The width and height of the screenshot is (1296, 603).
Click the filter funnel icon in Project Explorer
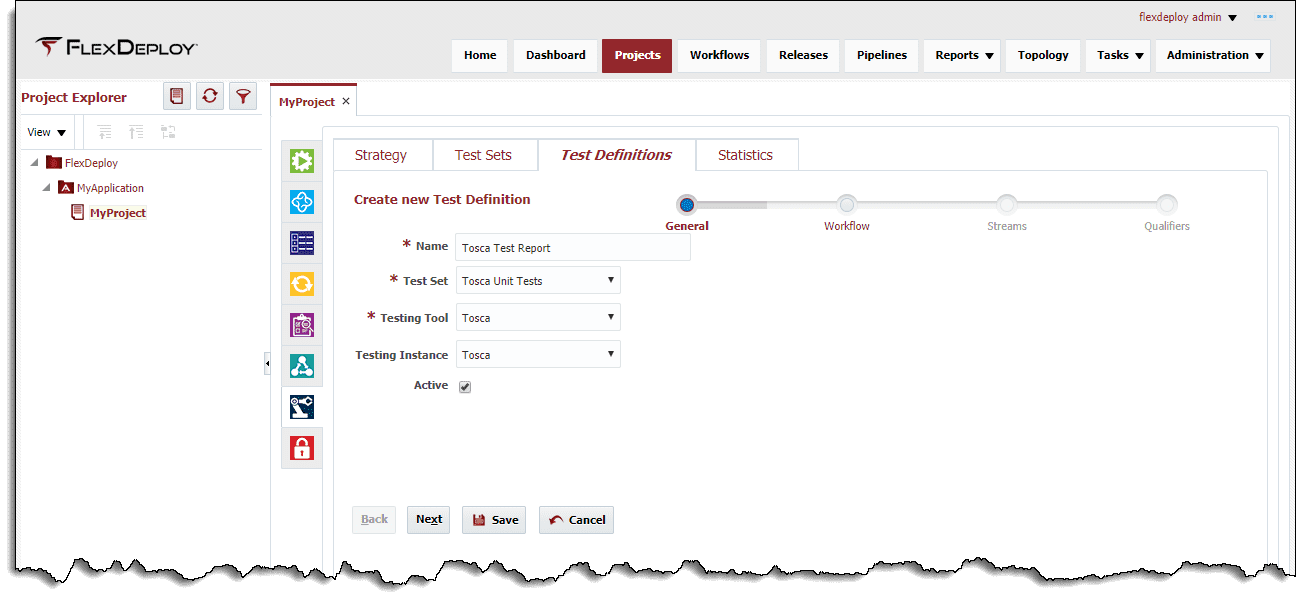pos(243,96)
